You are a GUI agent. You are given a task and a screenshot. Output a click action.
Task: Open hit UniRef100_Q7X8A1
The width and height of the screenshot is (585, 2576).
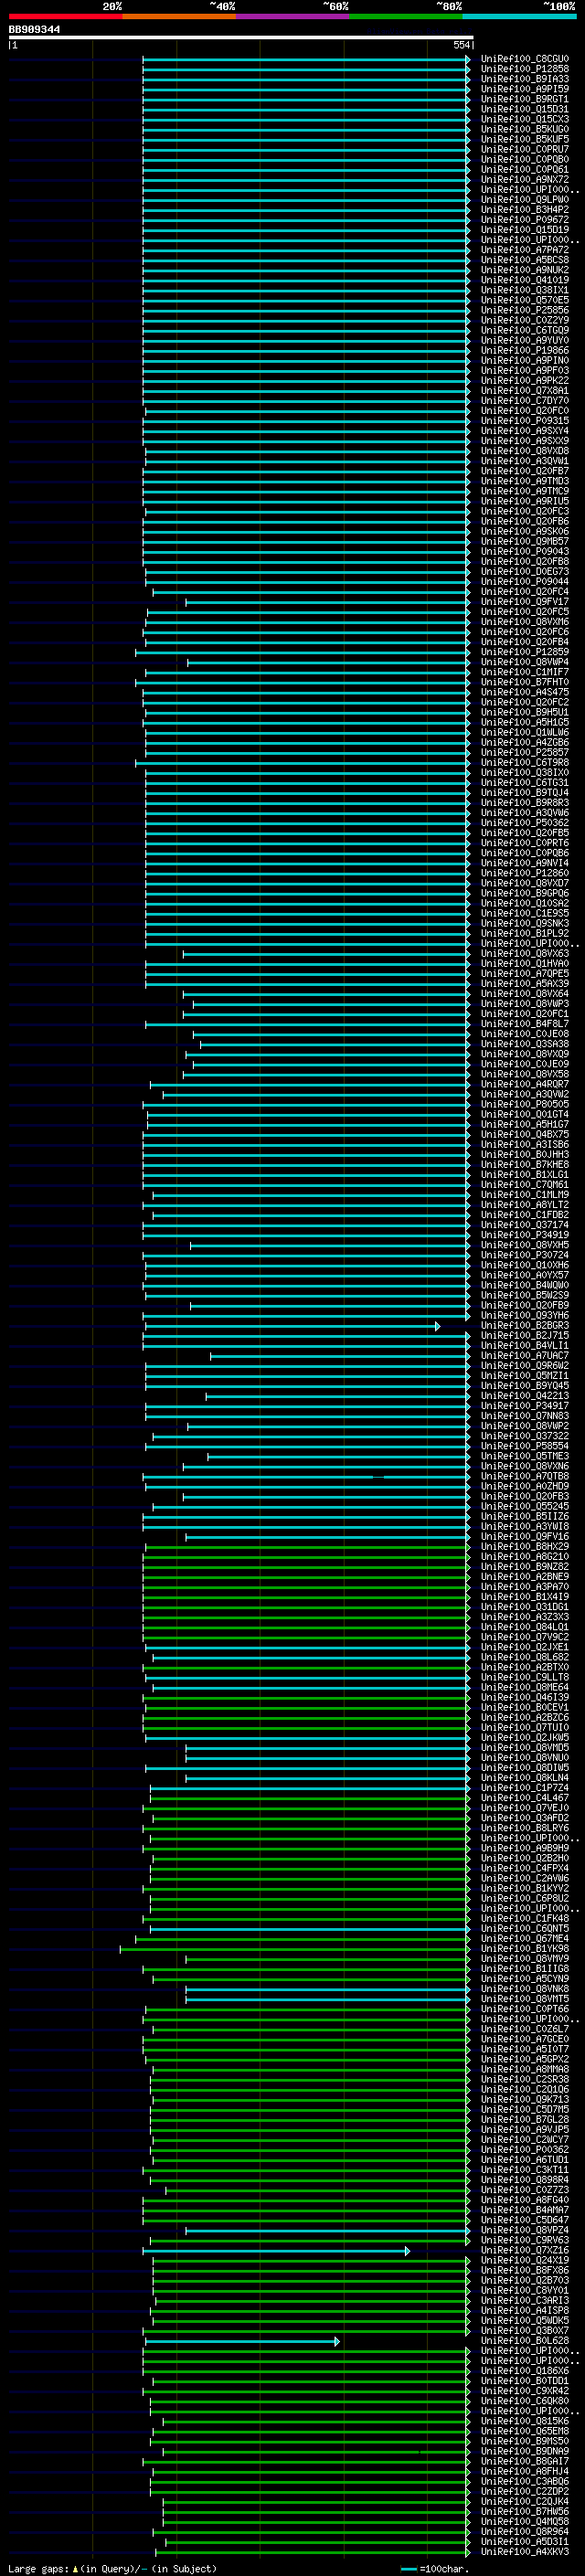click(x=524, y=391)
